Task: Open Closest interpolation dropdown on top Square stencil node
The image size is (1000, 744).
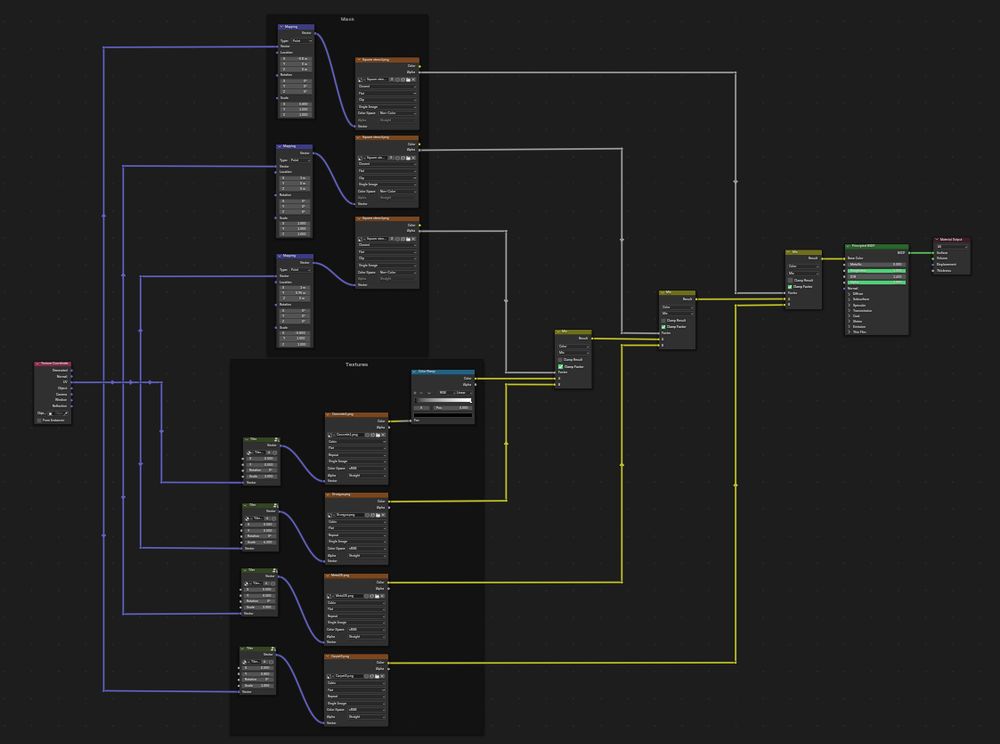Action: (x=387, y=86)
